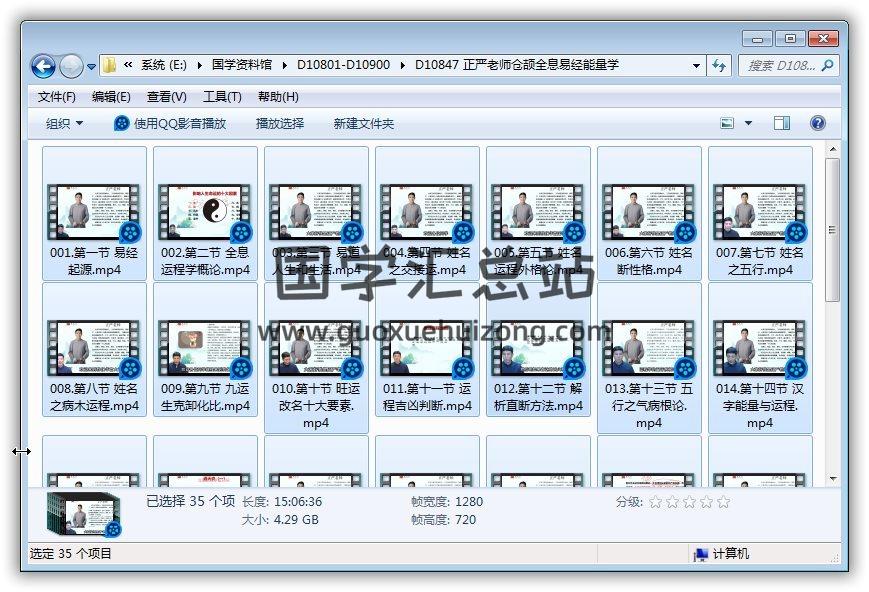This screenshot has height=592, width=869.
Task: Open the view options dropdown arrow
Action: [x=749, y=123]
